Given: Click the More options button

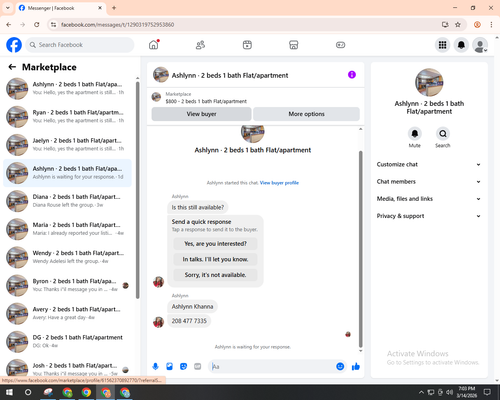Looking at the screenshot, I should (306, 114).
